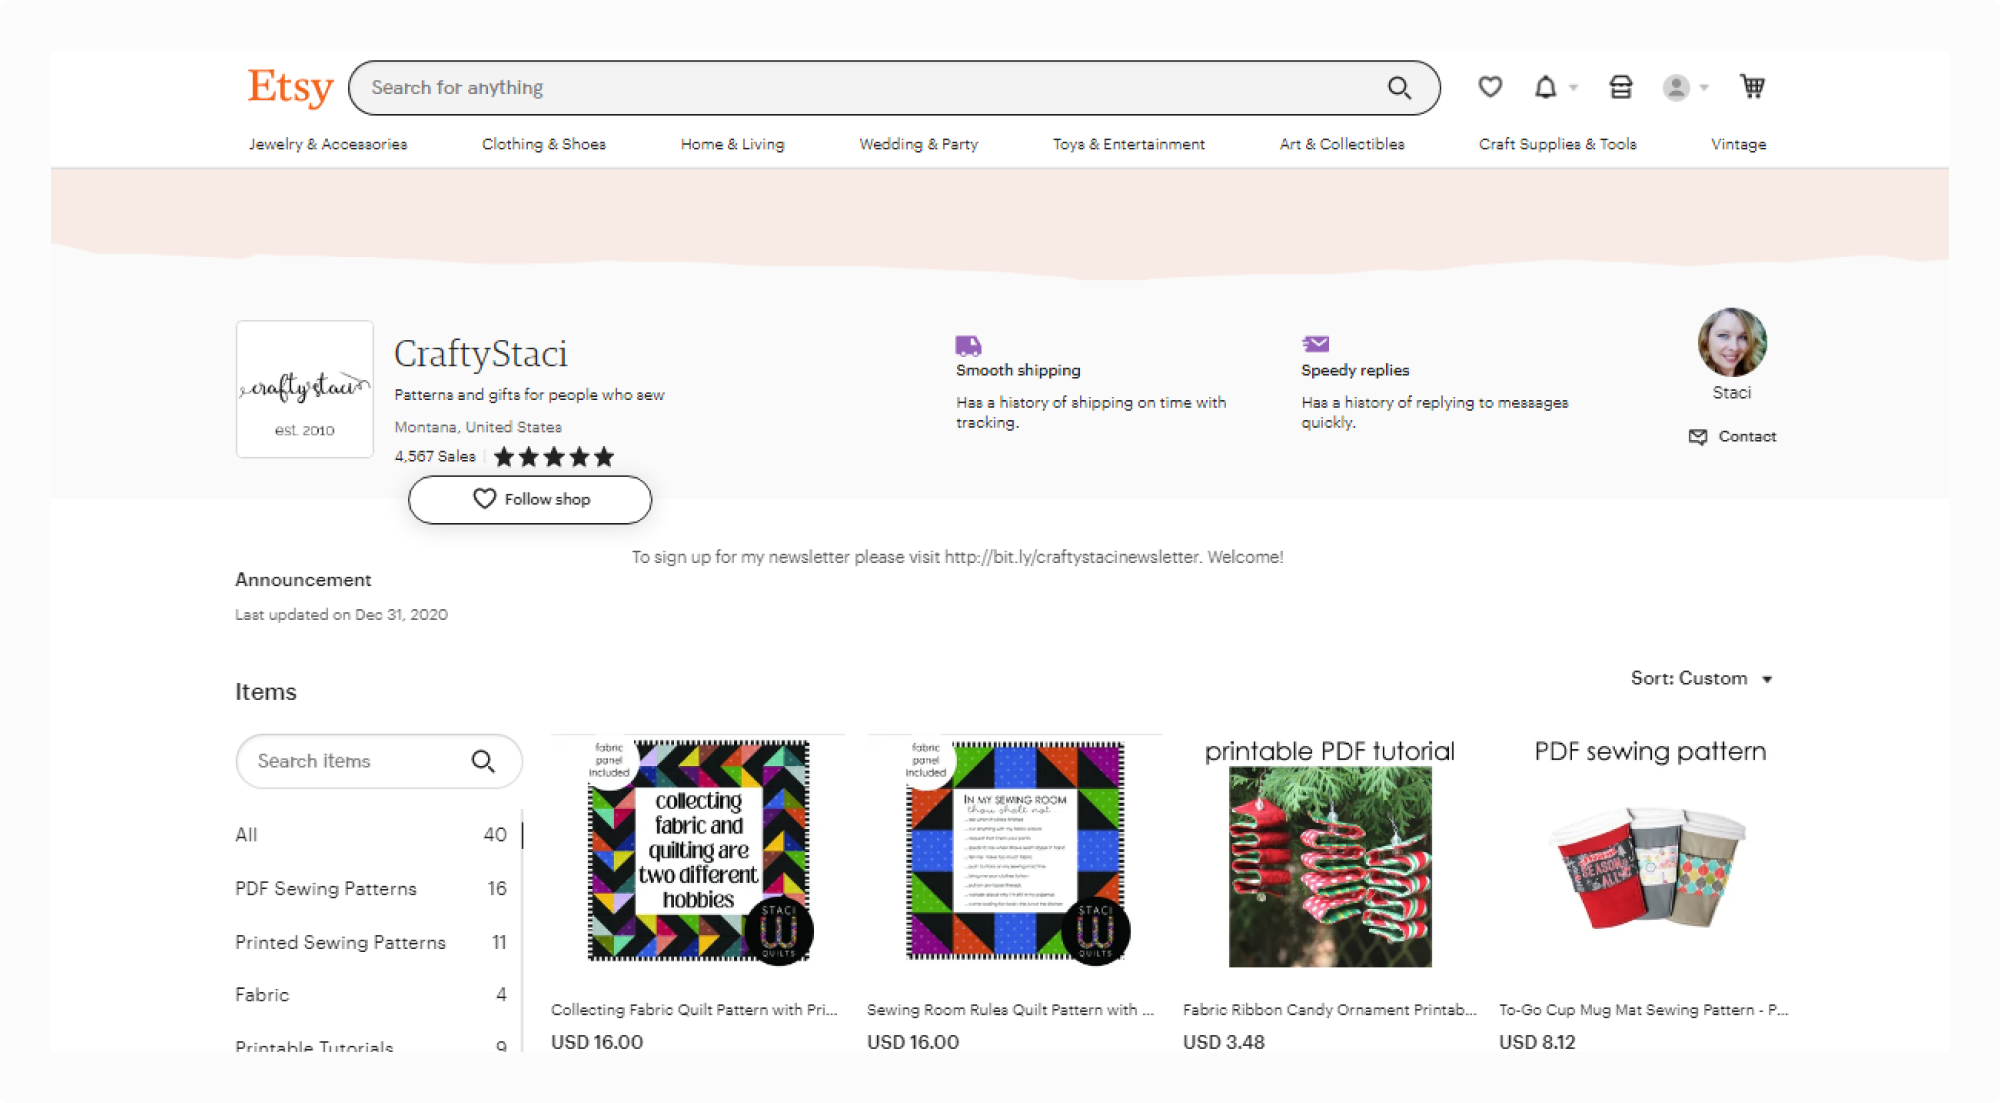
Task: Click the USD 3.48 price
Action: tap(1224, 1042)
